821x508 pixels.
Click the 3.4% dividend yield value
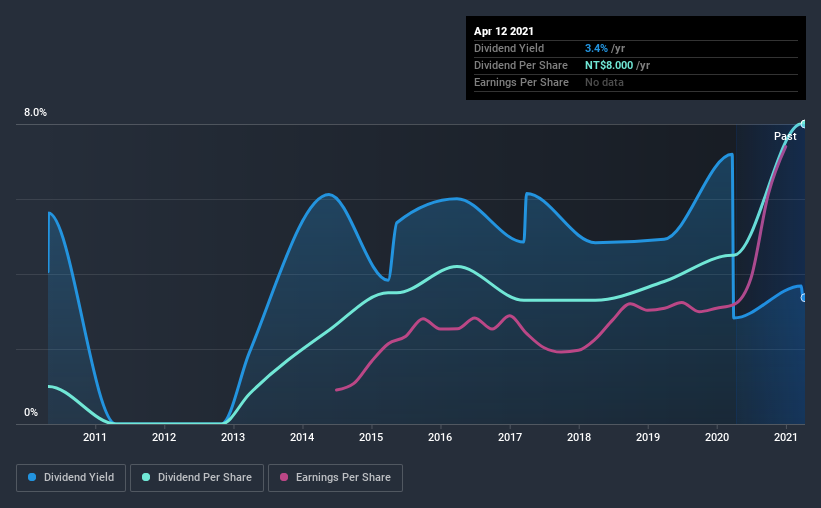coord(596,48)
